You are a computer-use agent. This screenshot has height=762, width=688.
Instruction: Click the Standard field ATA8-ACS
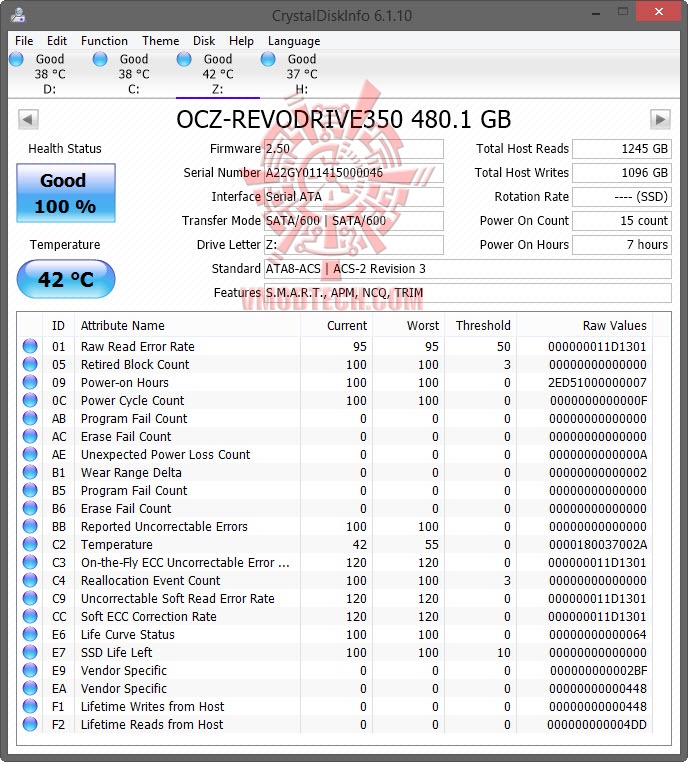(467, 269)
